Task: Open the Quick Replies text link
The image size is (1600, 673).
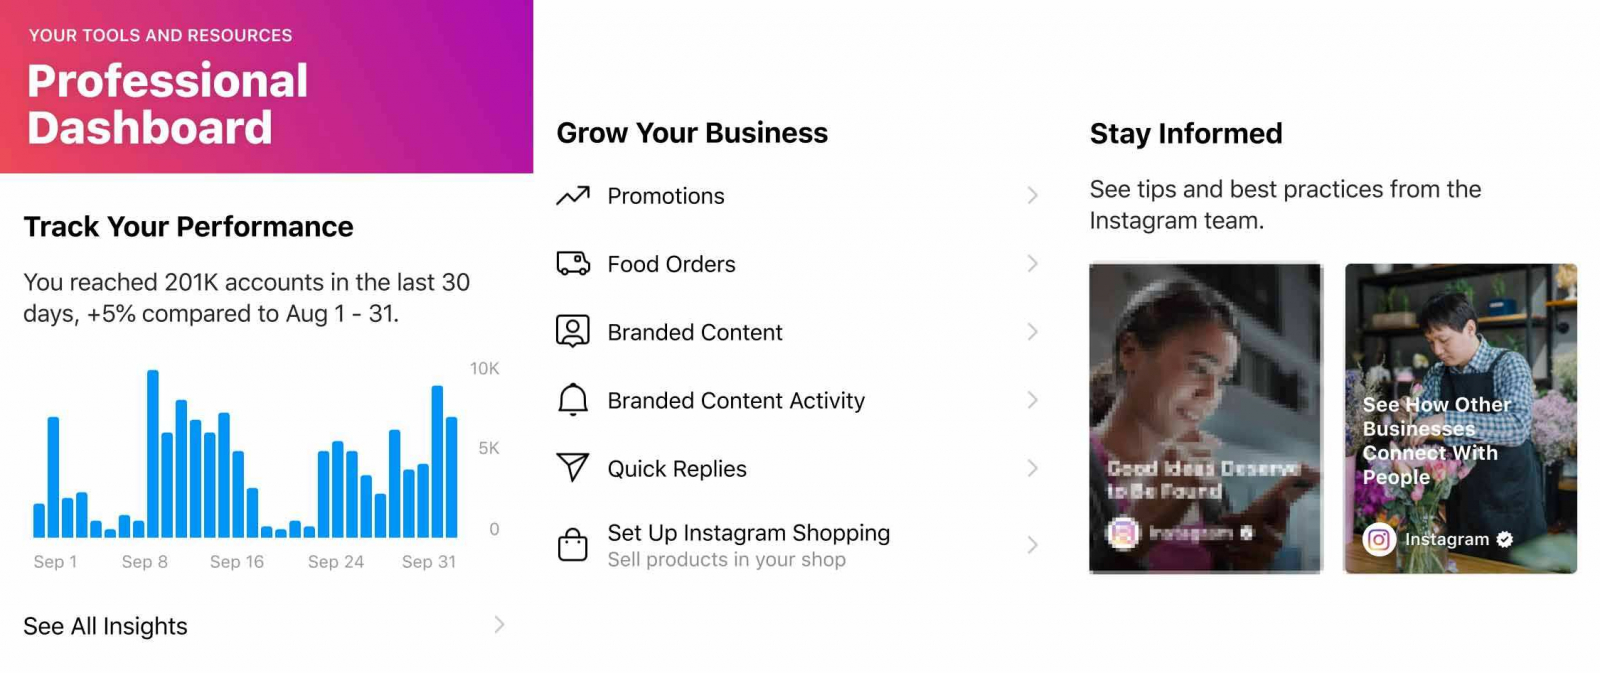Action: pyautogui.click(x=677, y=469)
